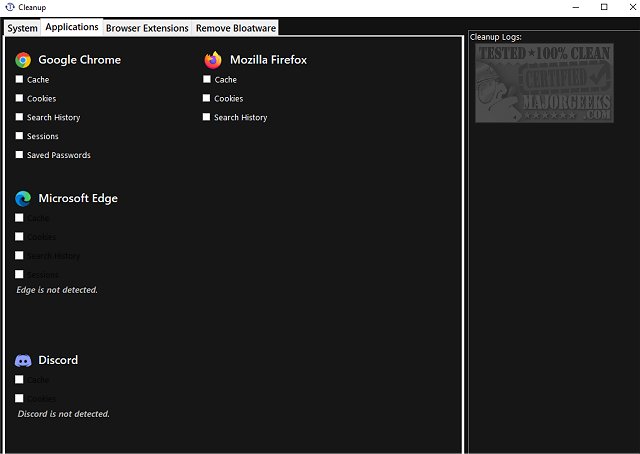Toggle Microsoft Edge Cache checkbox

pos(19,218)
